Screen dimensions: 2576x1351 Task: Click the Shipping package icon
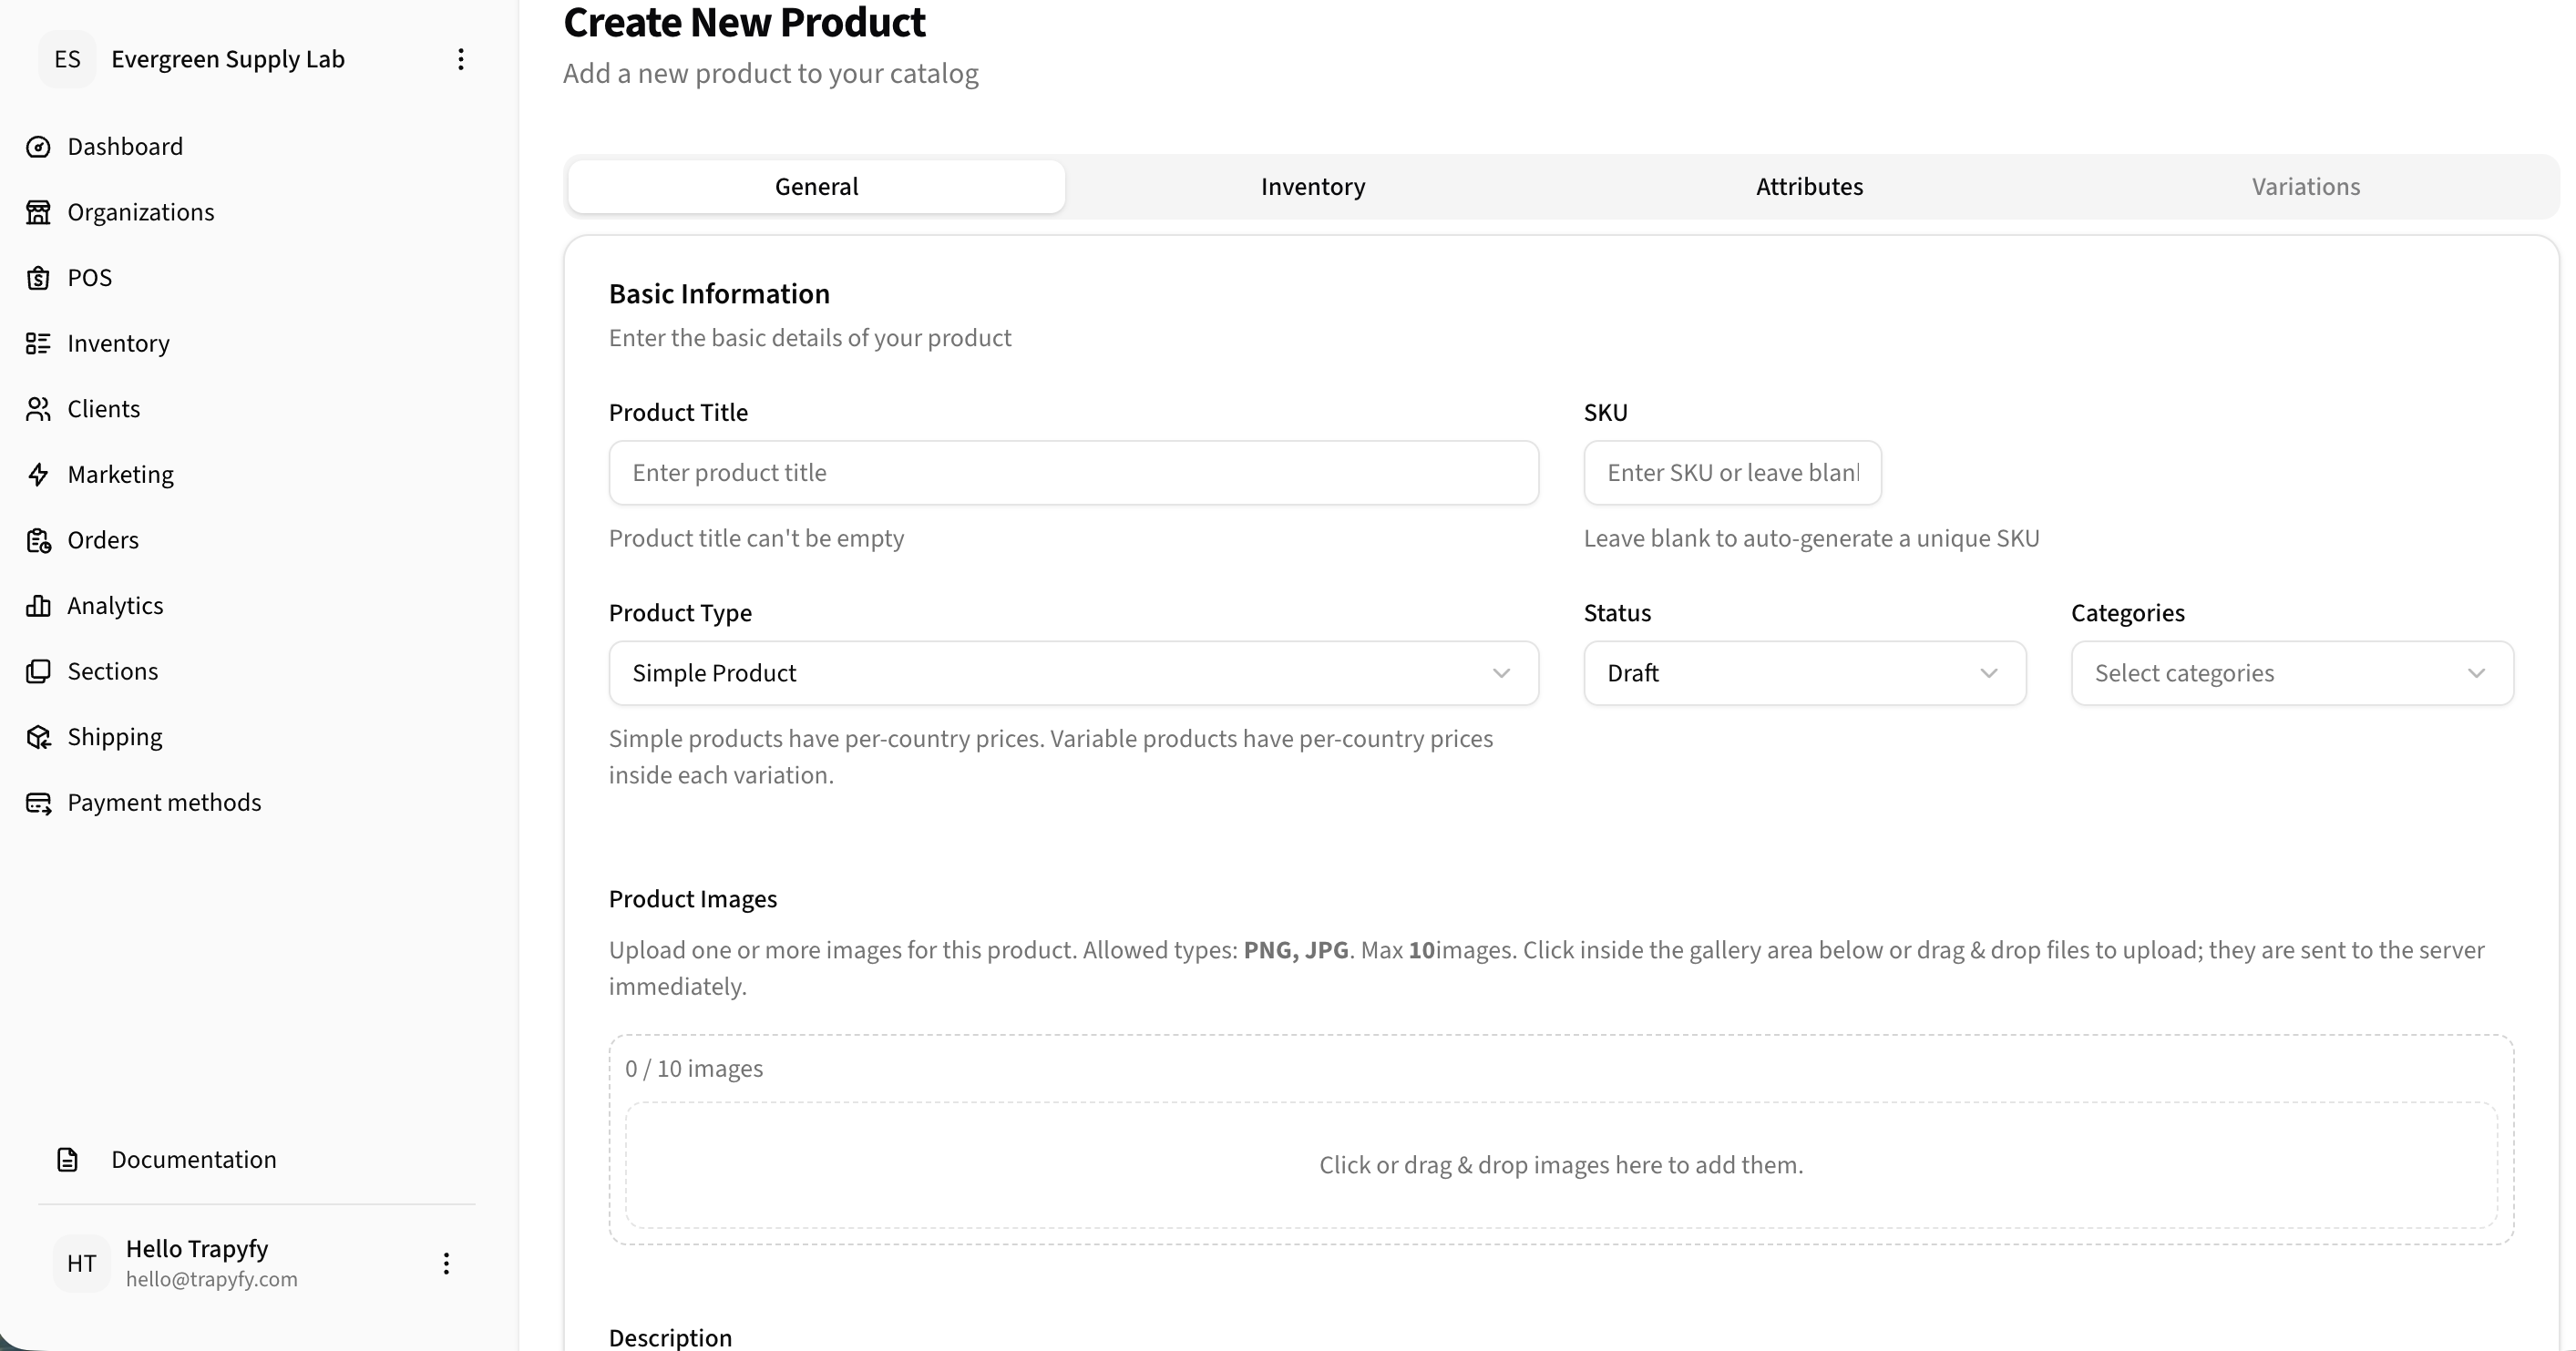pyautogui.click(x=38, y=737)
